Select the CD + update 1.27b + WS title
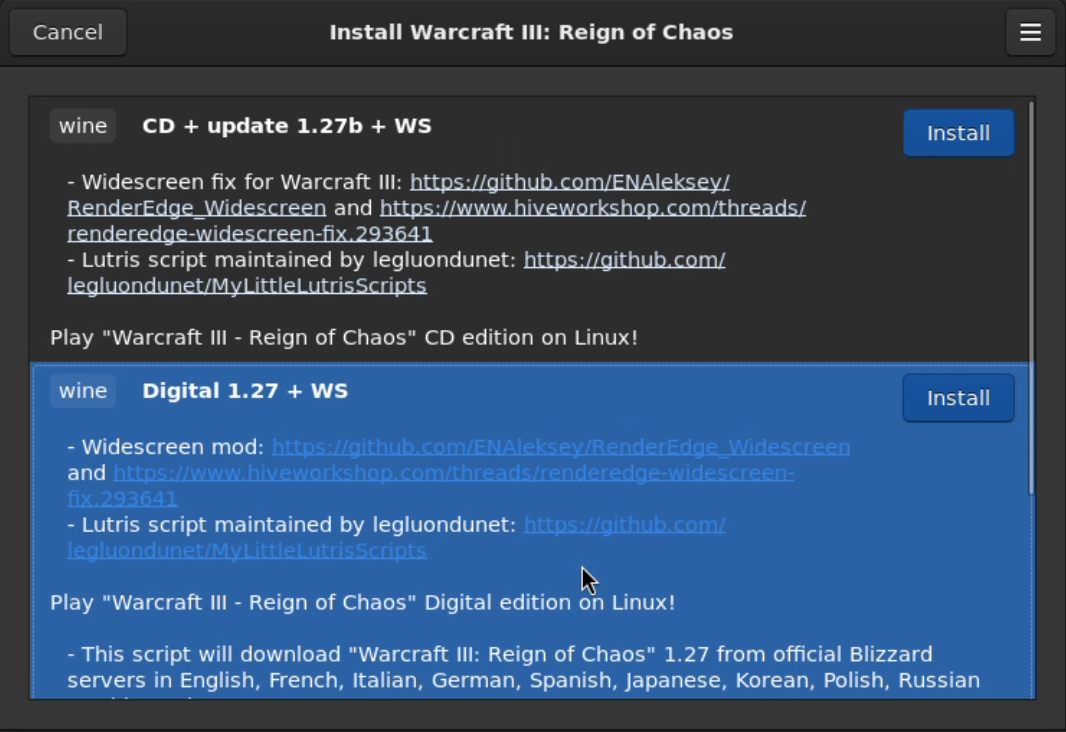 point(287,126)
